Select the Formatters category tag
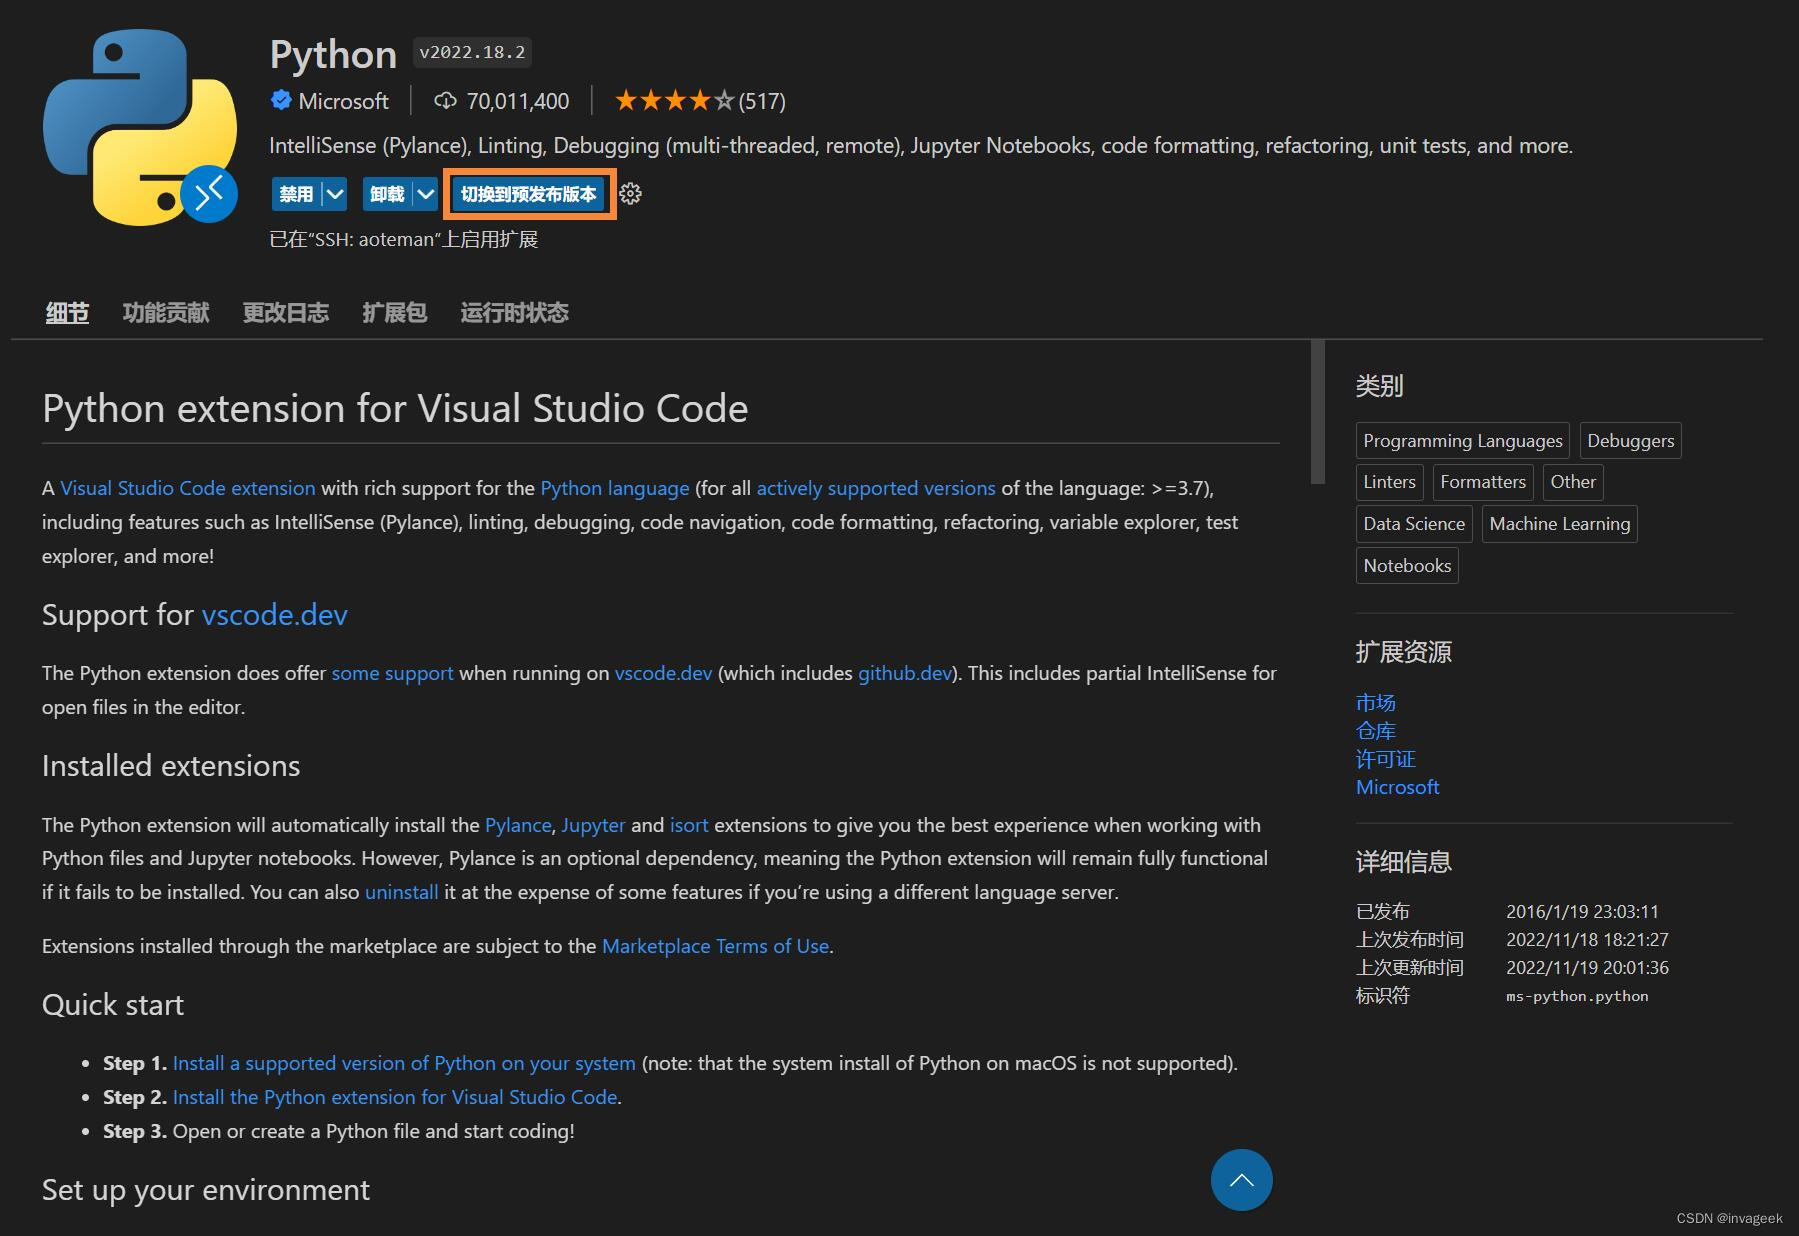Image resolution: width=1799 pixels, height=1236 pixels. (x=1483, y=482)
